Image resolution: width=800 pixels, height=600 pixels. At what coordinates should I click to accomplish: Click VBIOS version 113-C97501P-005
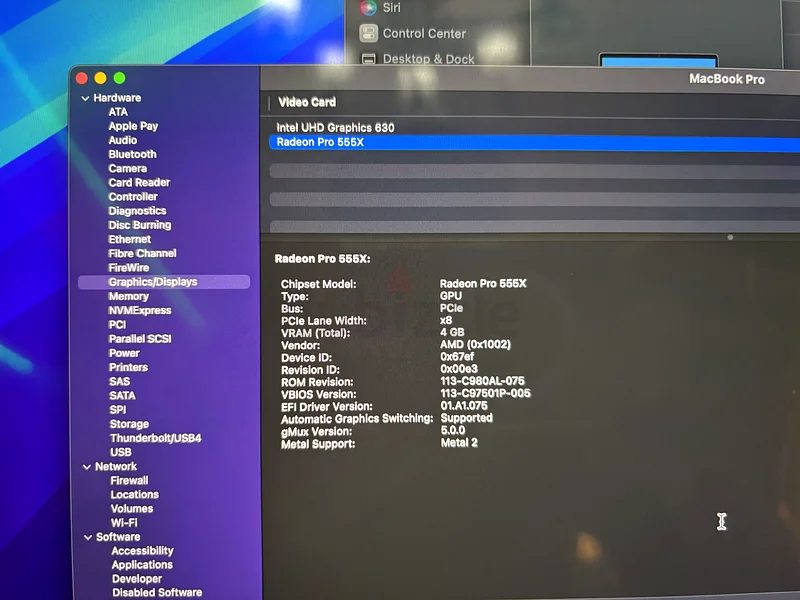[x=486, y=393]
